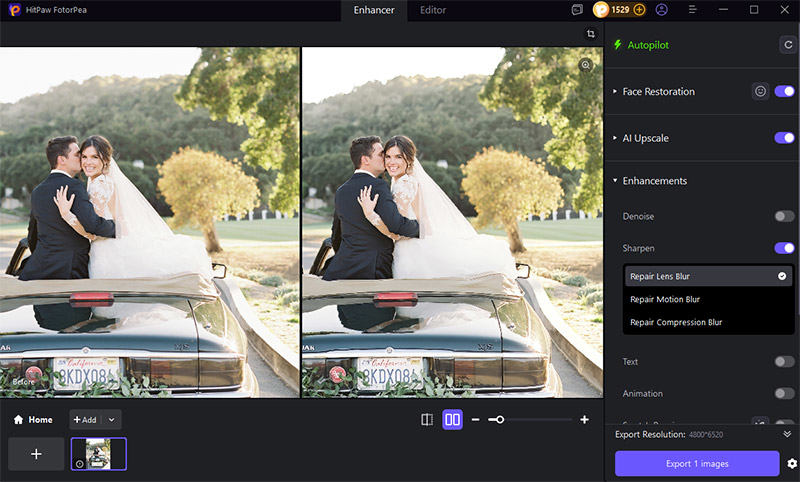Click the HitPaw FotorPea logo icon
Viewport: 800px width, 482px height.
[15, 10]
